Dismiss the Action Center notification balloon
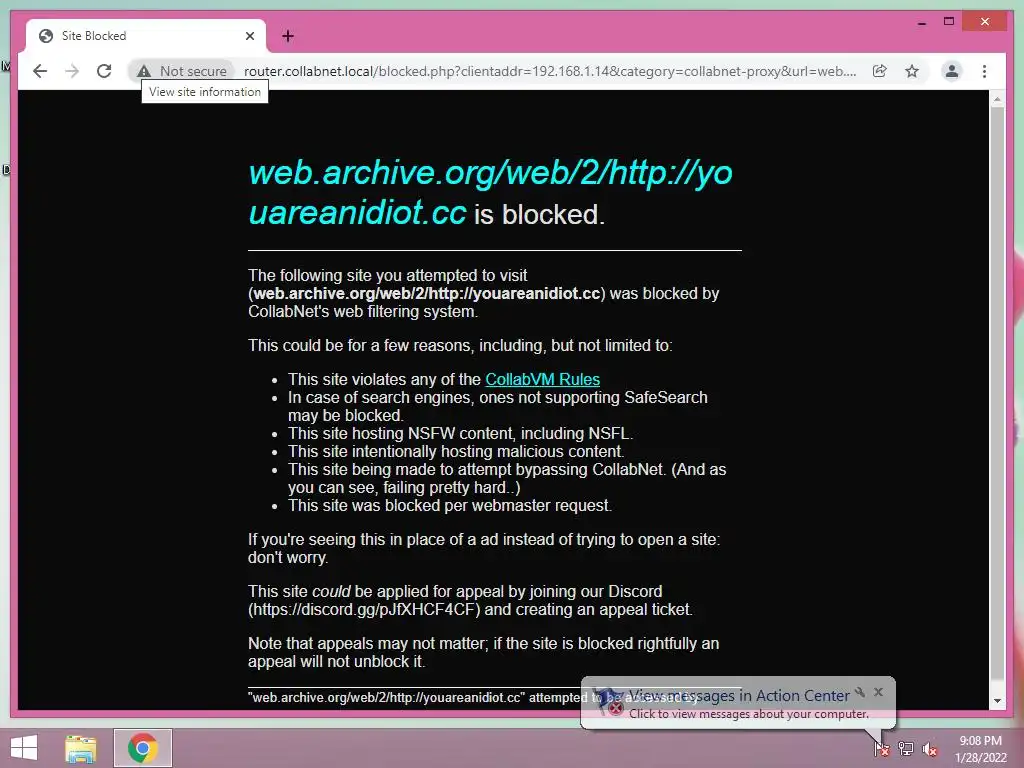 878,692
